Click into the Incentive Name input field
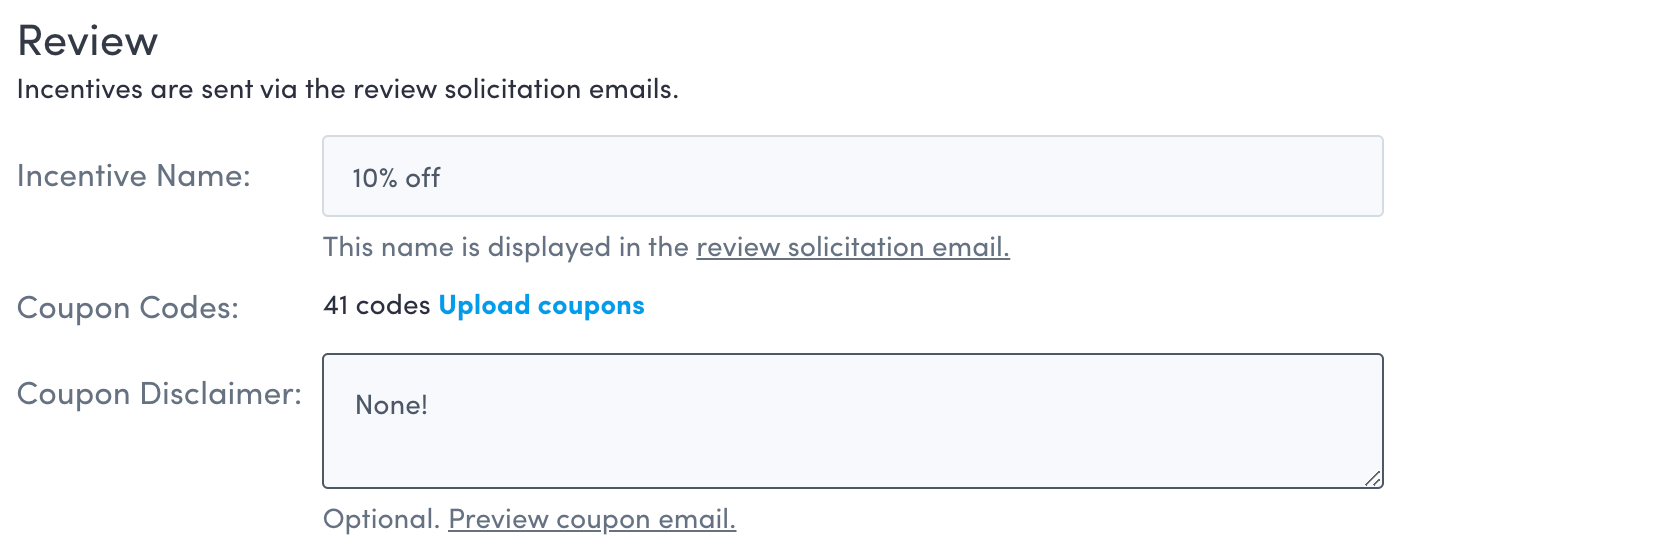Screen dimensions: 1654x560 point(852,177)
